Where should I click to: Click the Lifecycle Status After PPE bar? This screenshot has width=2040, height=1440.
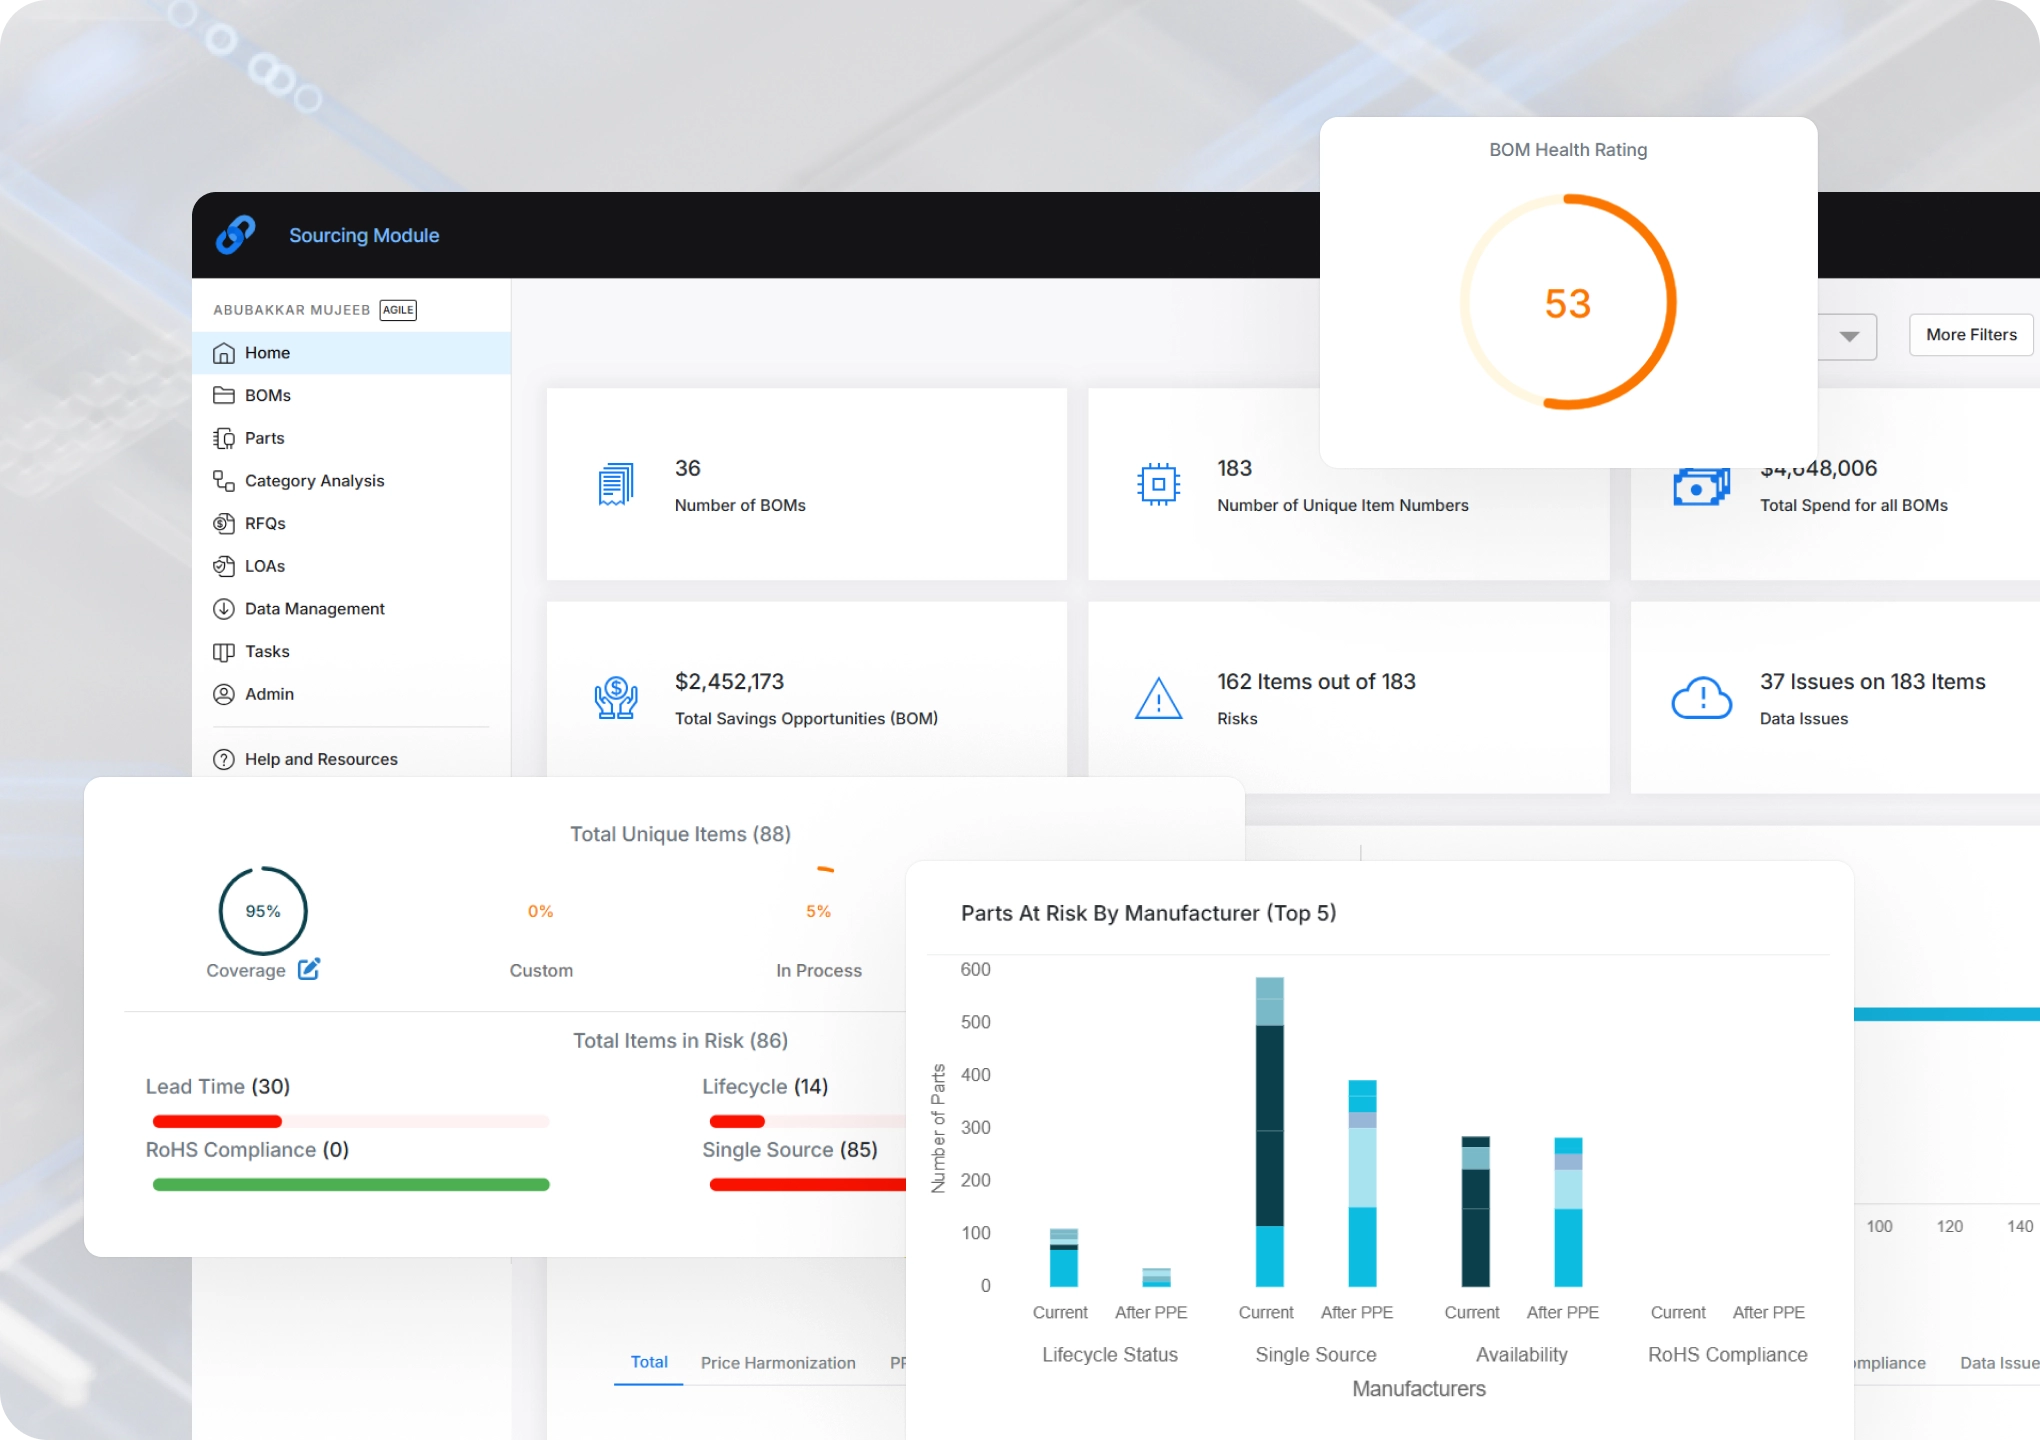[1156, 1277]
